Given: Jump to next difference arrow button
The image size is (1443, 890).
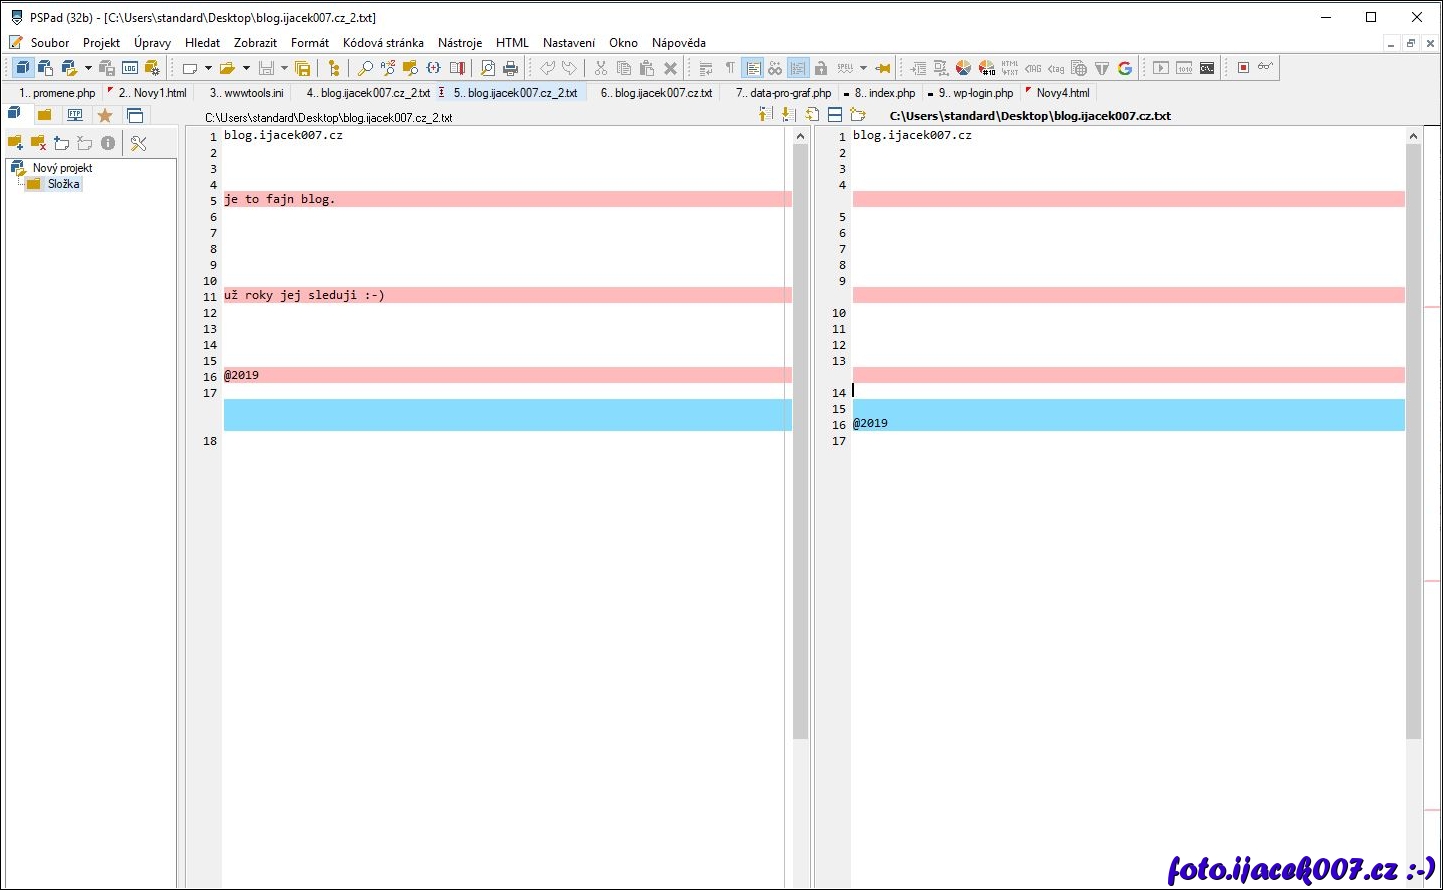Looking at the screenshot, I should (788, 115).
